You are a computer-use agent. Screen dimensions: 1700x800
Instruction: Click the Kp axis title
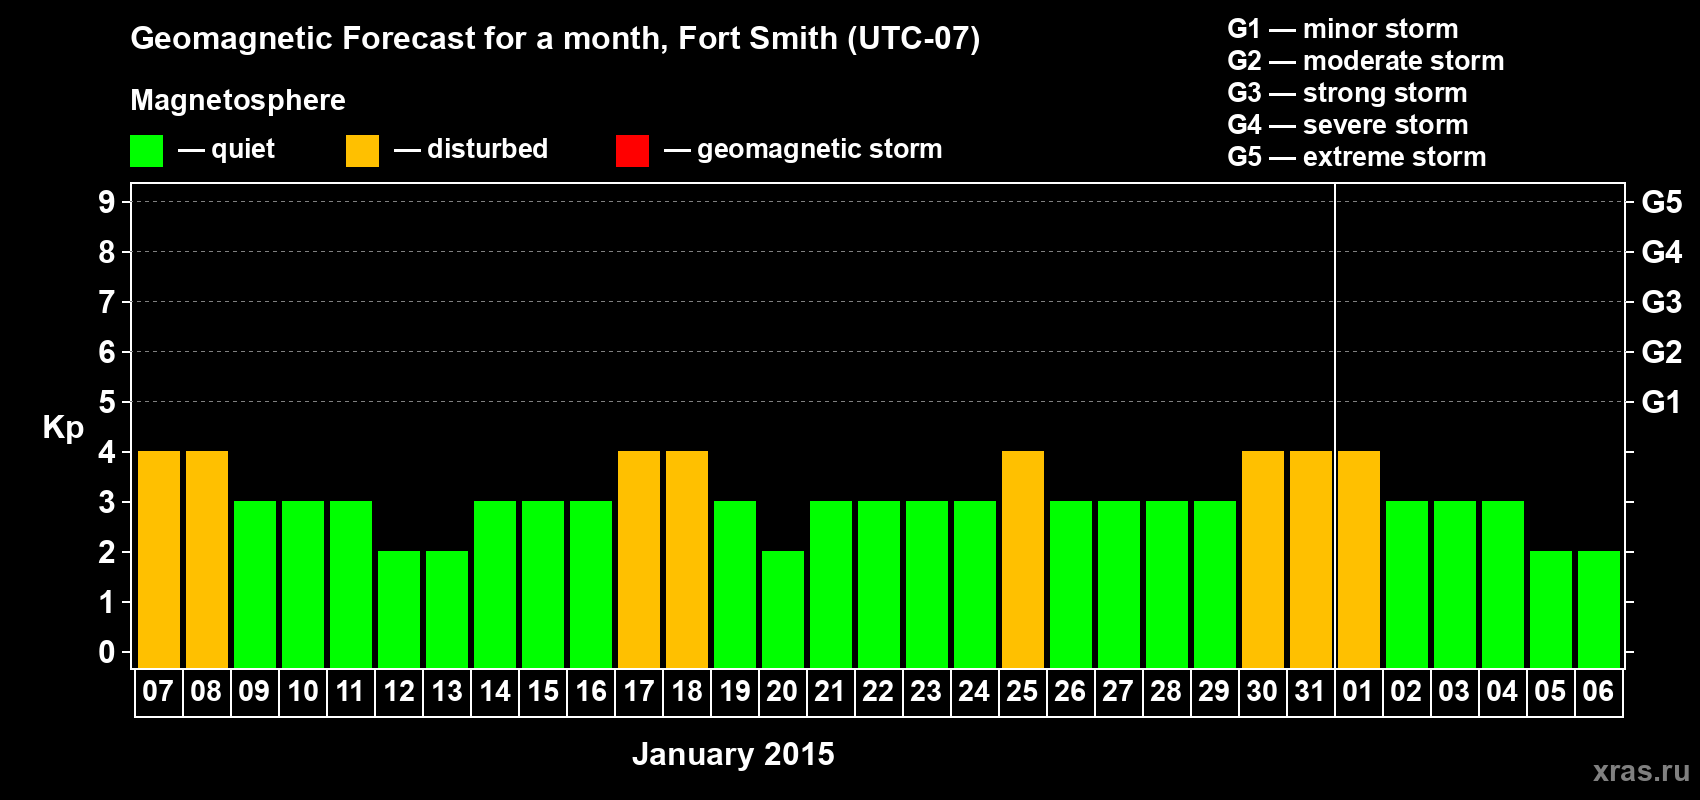(x=63, y=429)
